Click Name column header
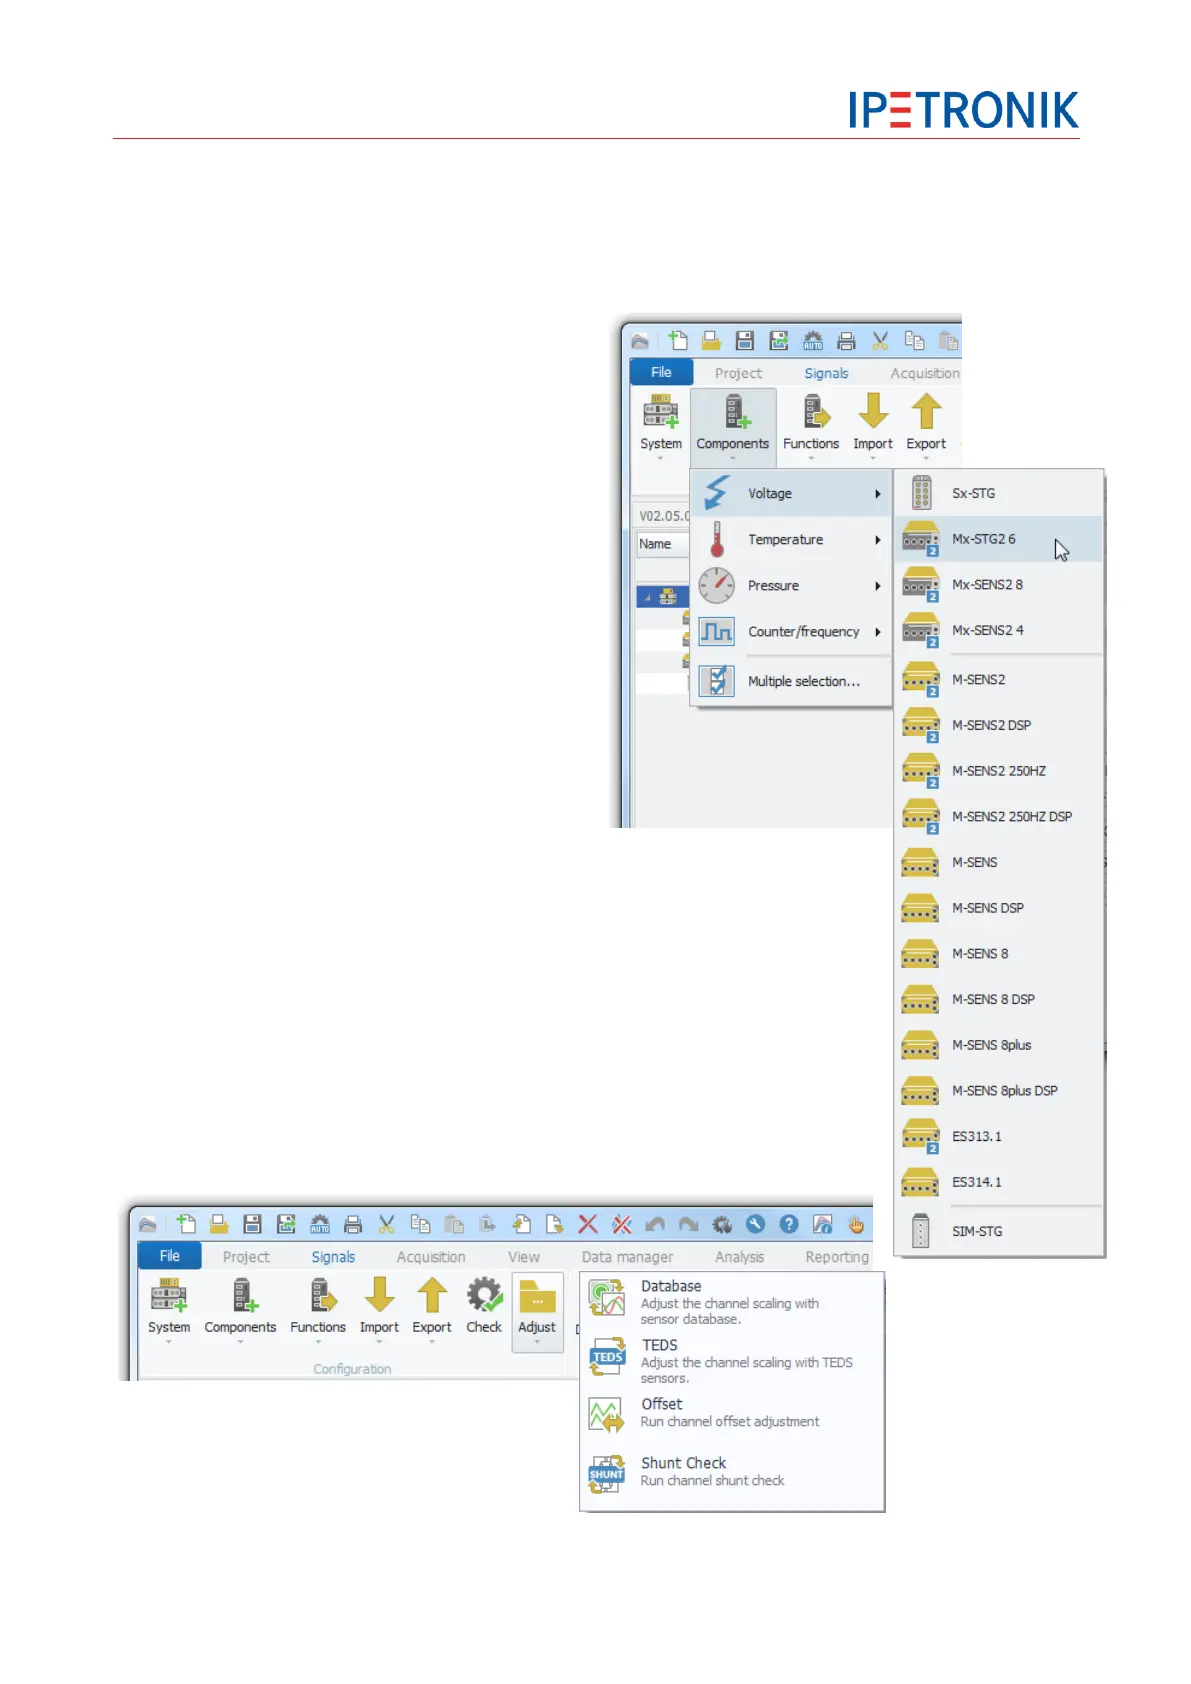 [663, 544]
